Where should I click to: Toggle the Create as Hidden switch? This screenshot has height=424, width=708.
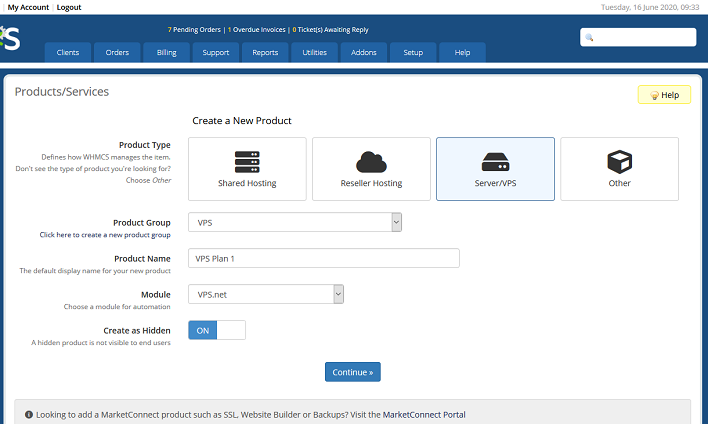coord(217,330)
